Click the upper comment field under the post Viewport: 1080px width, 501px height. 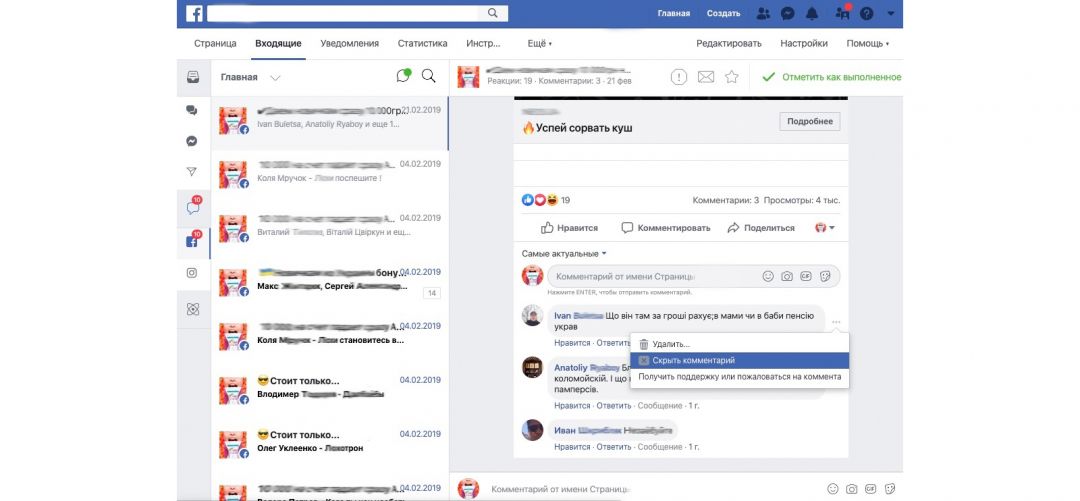(694, 276)
